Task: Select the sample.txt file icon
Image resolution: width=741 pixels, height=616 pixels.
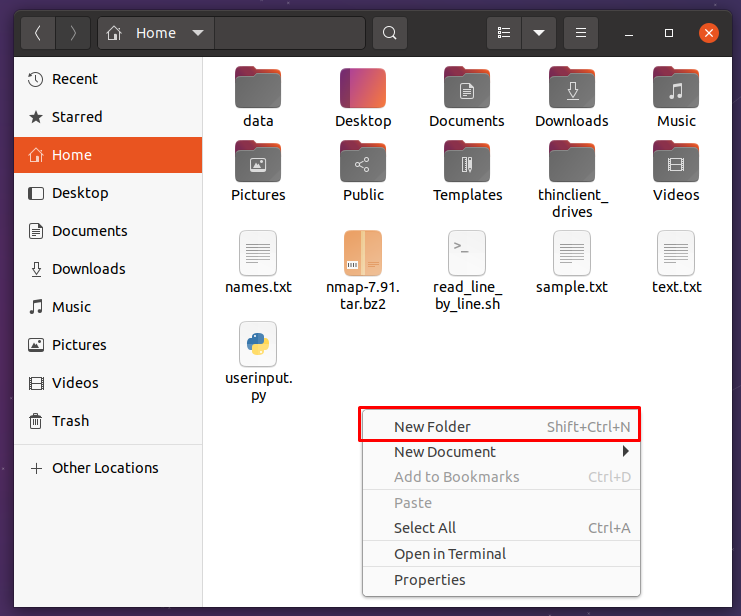Action: [572, 253]
